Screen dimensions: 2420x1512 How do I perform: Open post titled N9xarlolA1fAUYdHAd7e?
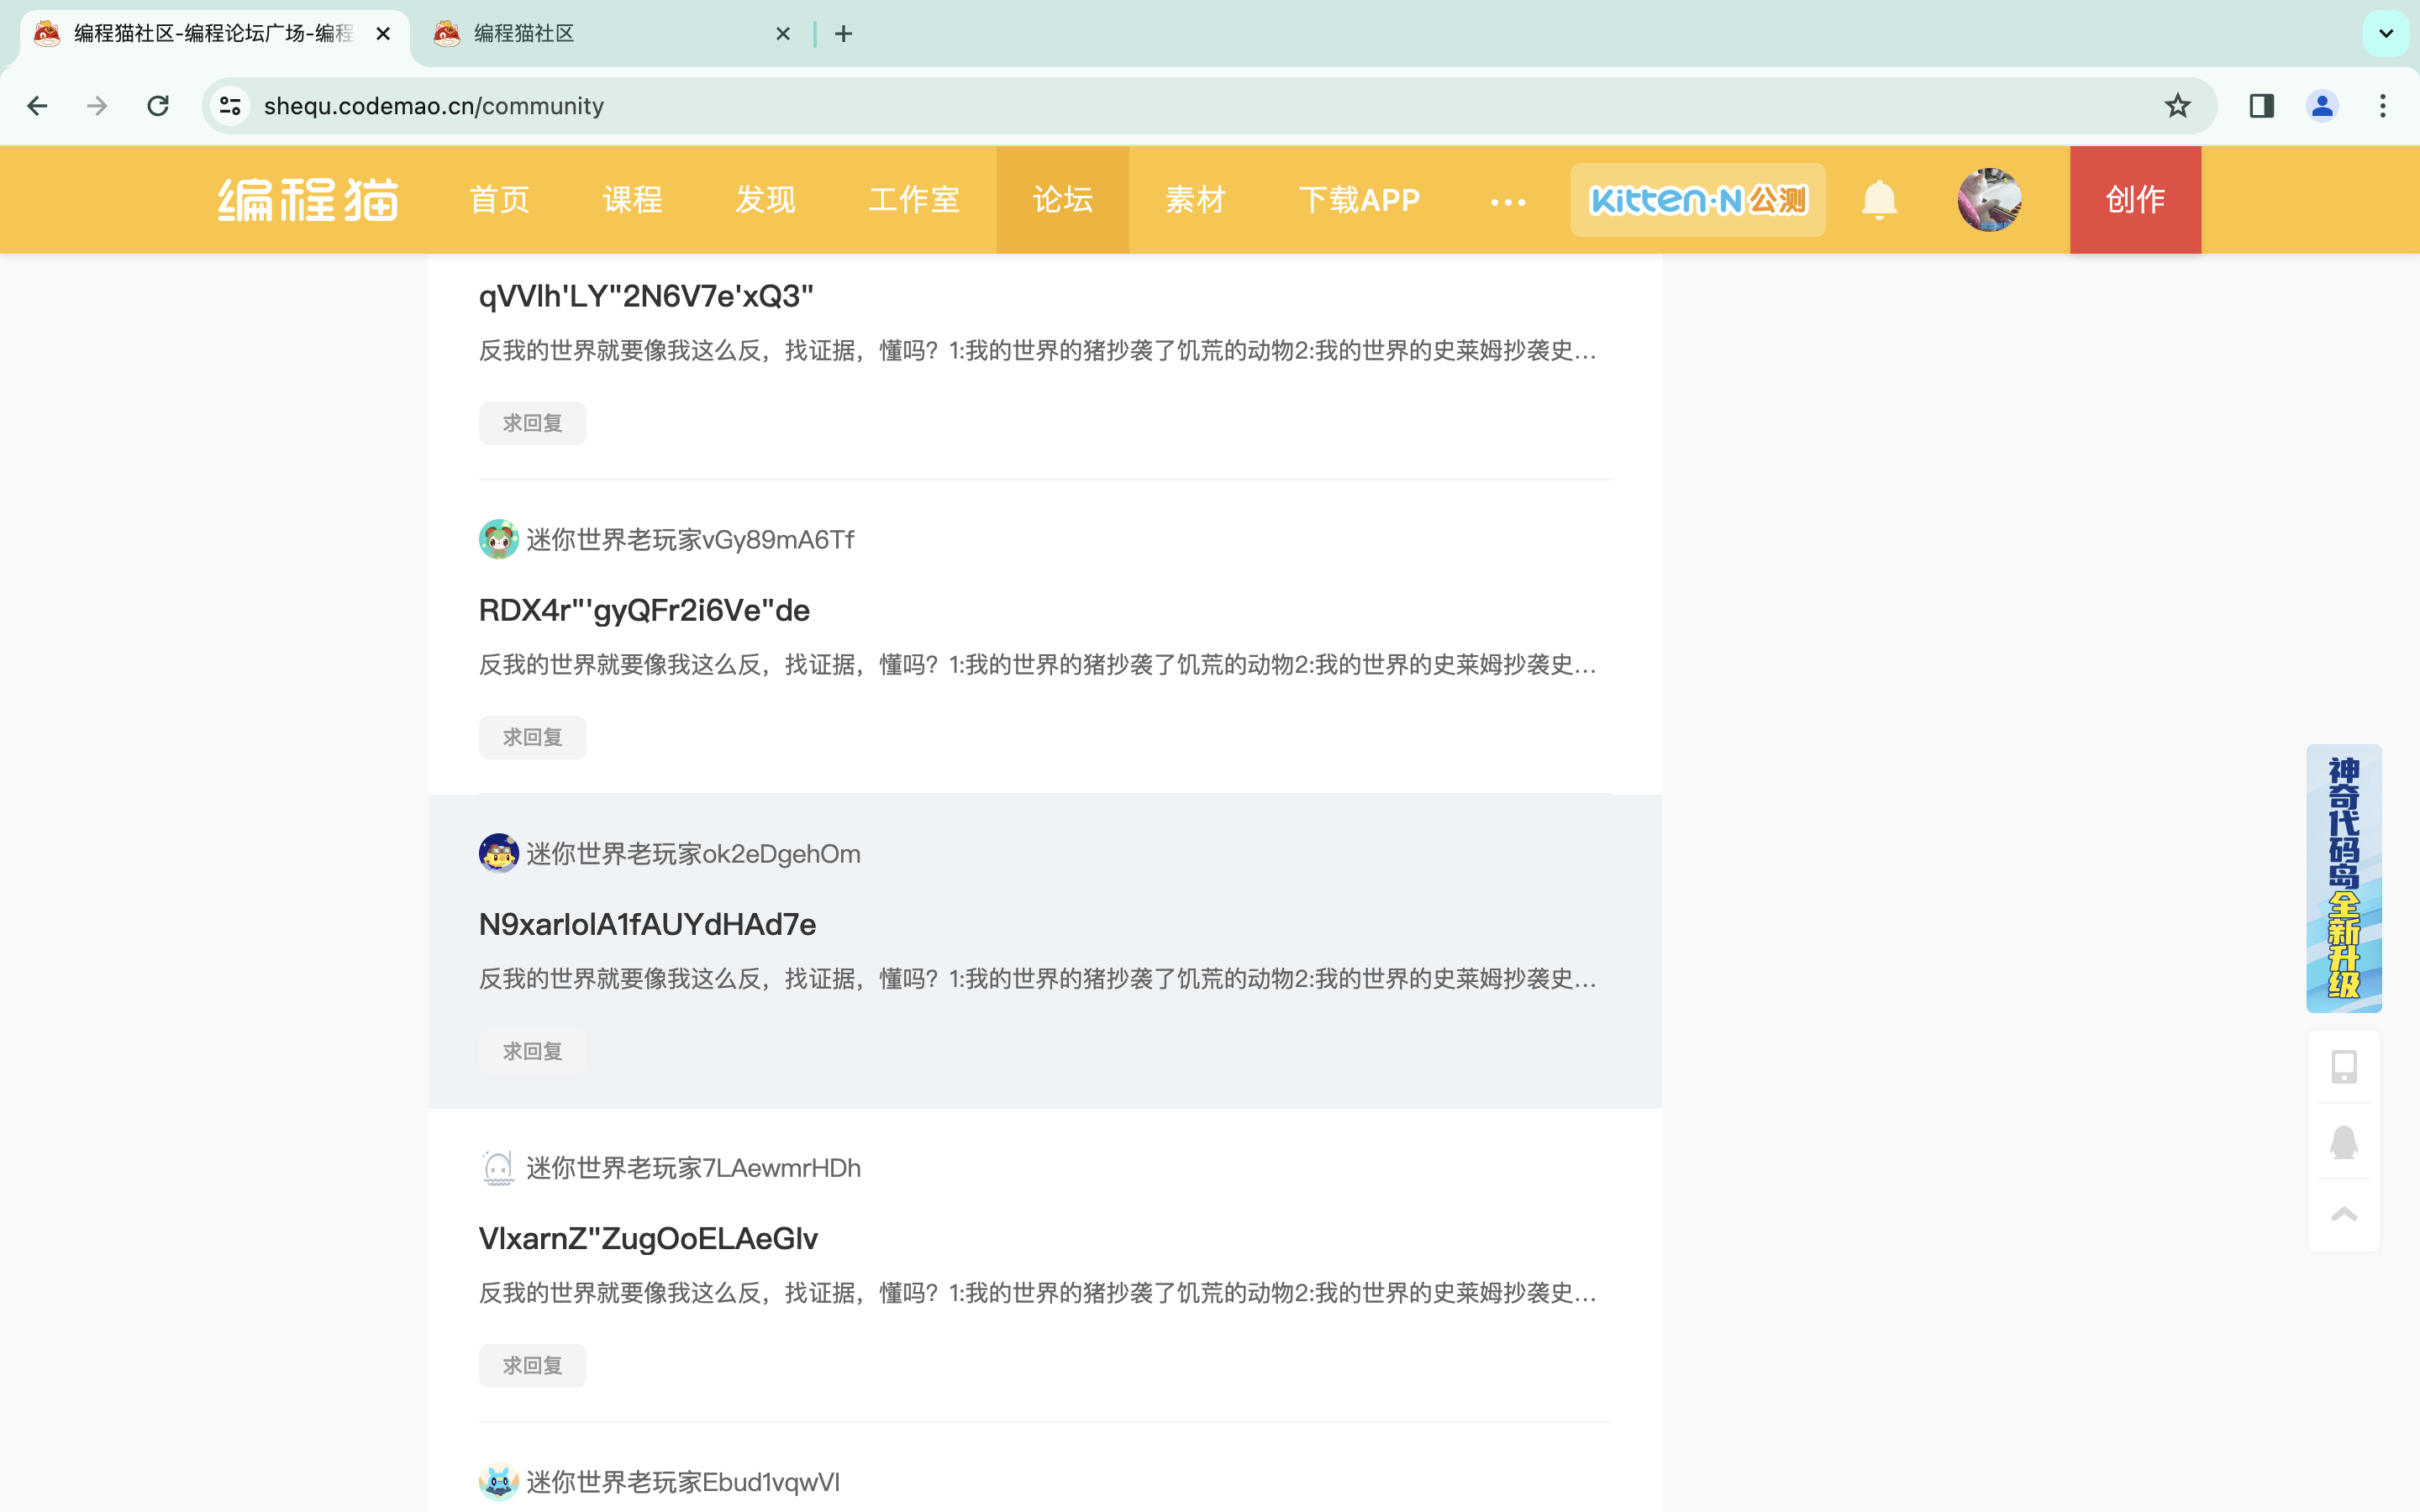(x=647, y=924)
